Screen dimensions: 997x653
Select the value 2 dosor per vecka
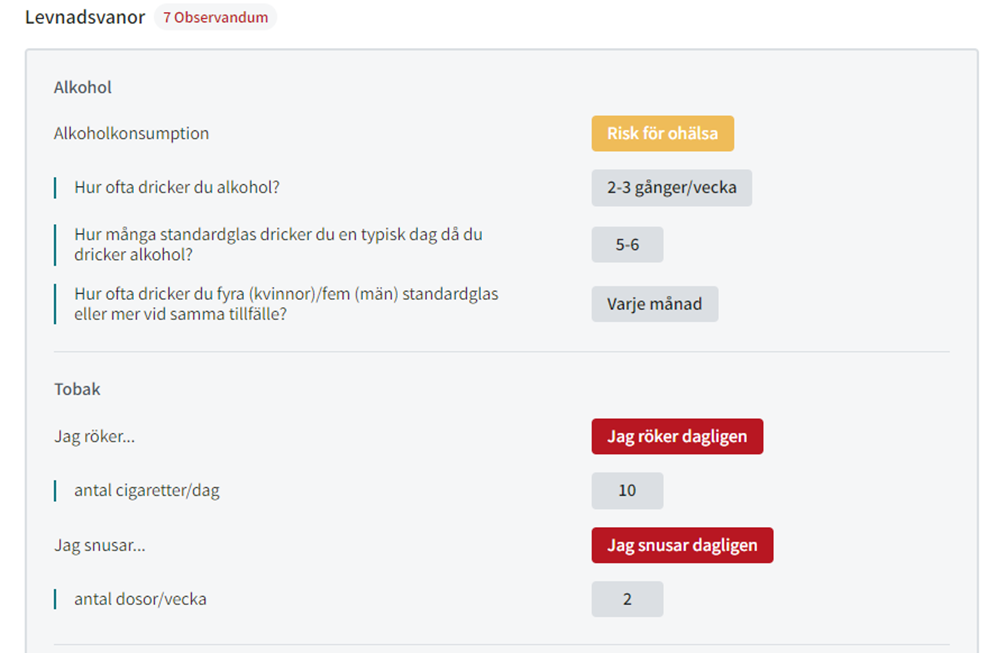627,599
